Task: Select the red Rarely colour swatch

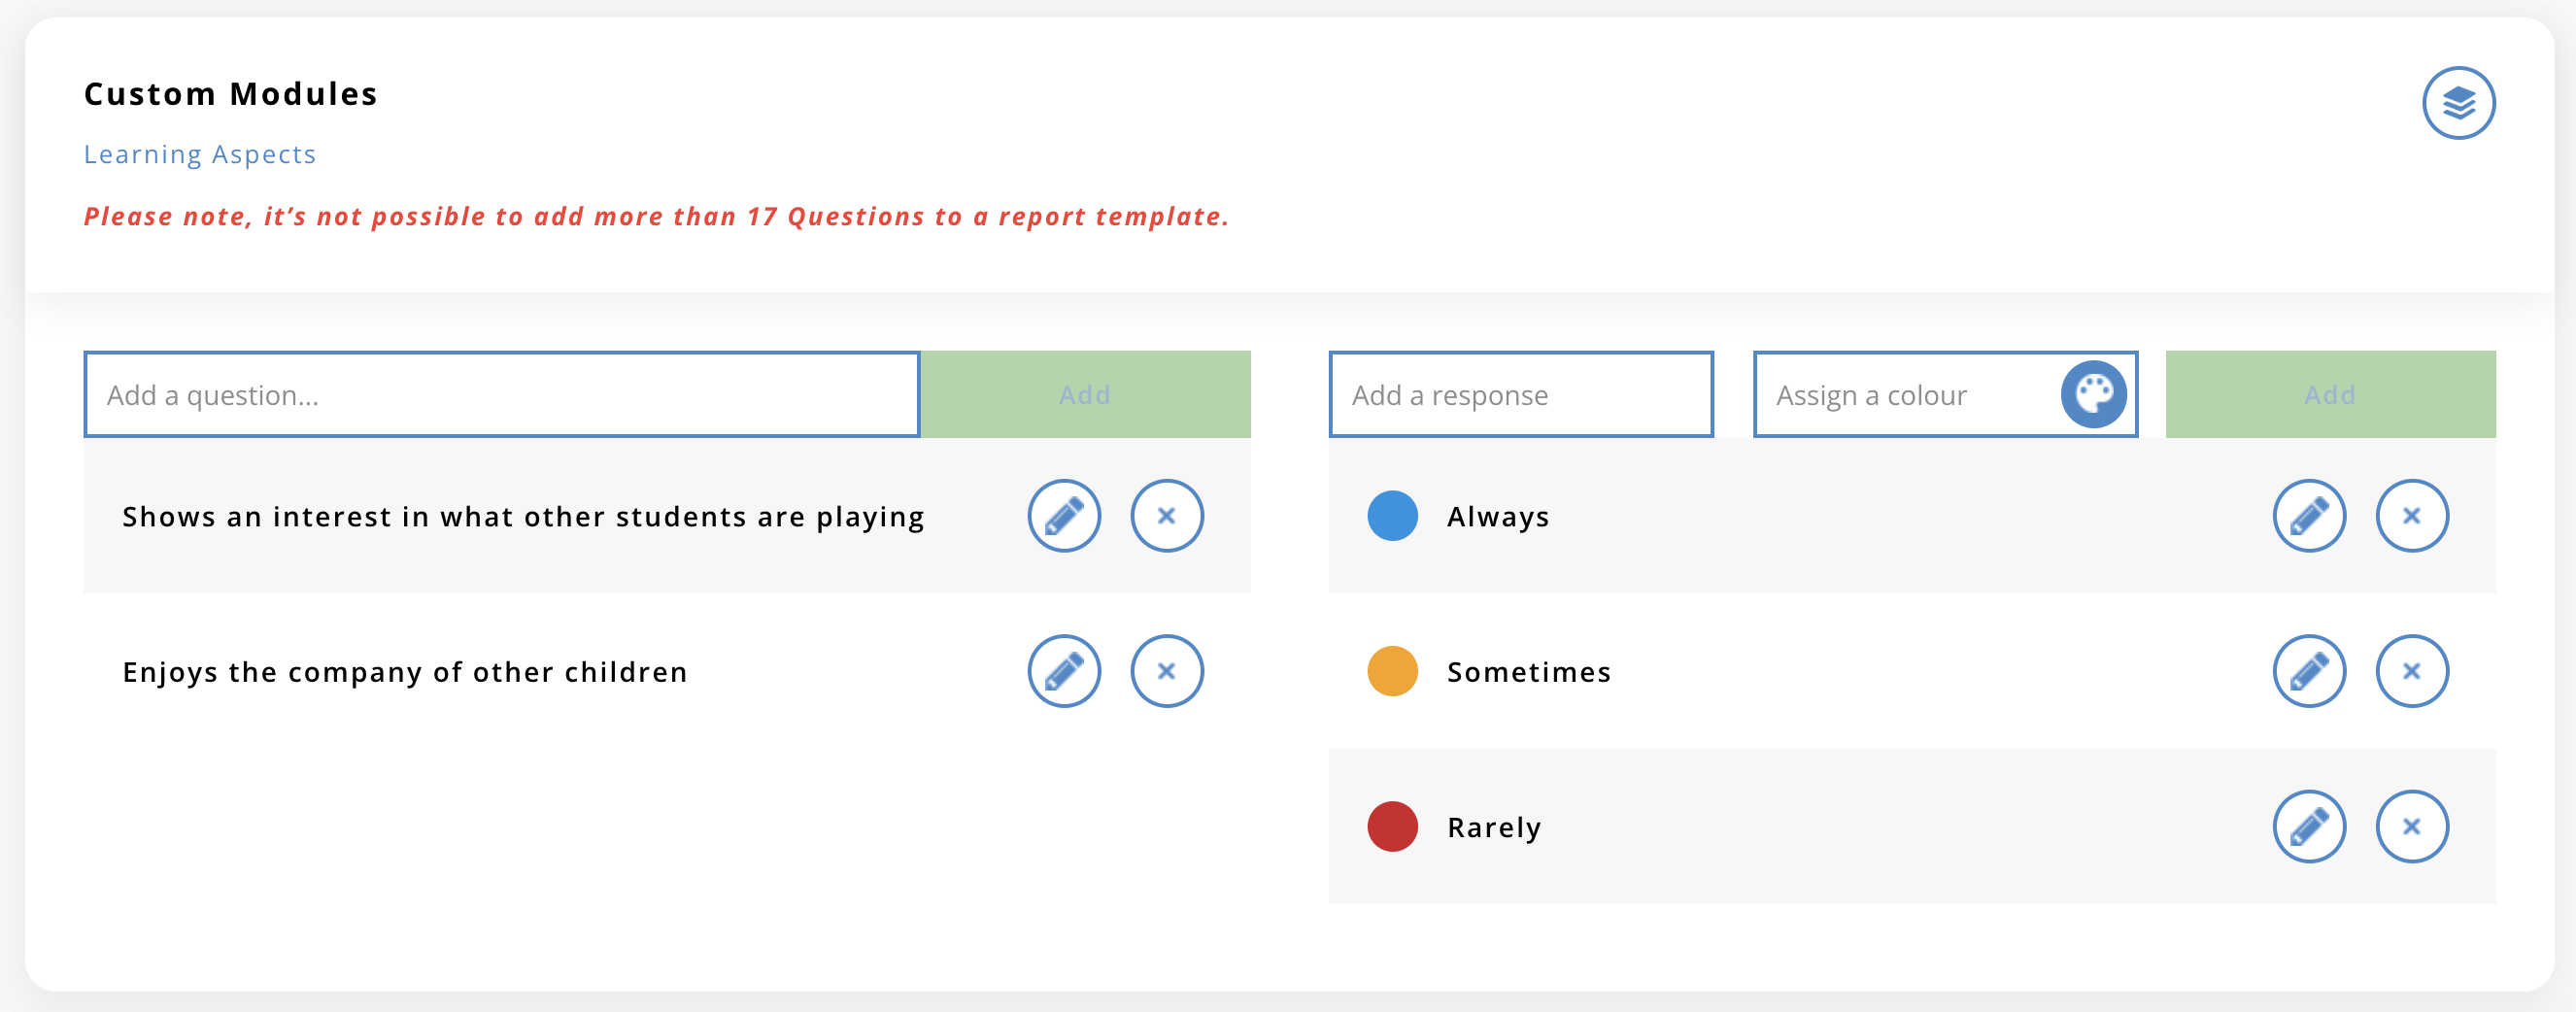Action: (x=1392, y=827)
